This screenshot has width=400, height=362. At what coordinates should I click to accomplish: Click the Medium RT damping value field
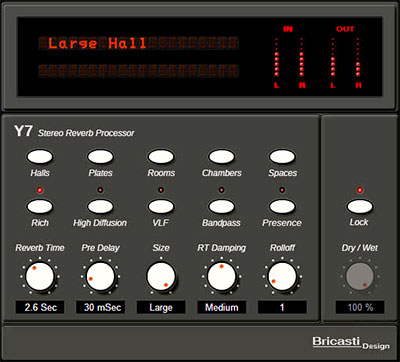221,307
